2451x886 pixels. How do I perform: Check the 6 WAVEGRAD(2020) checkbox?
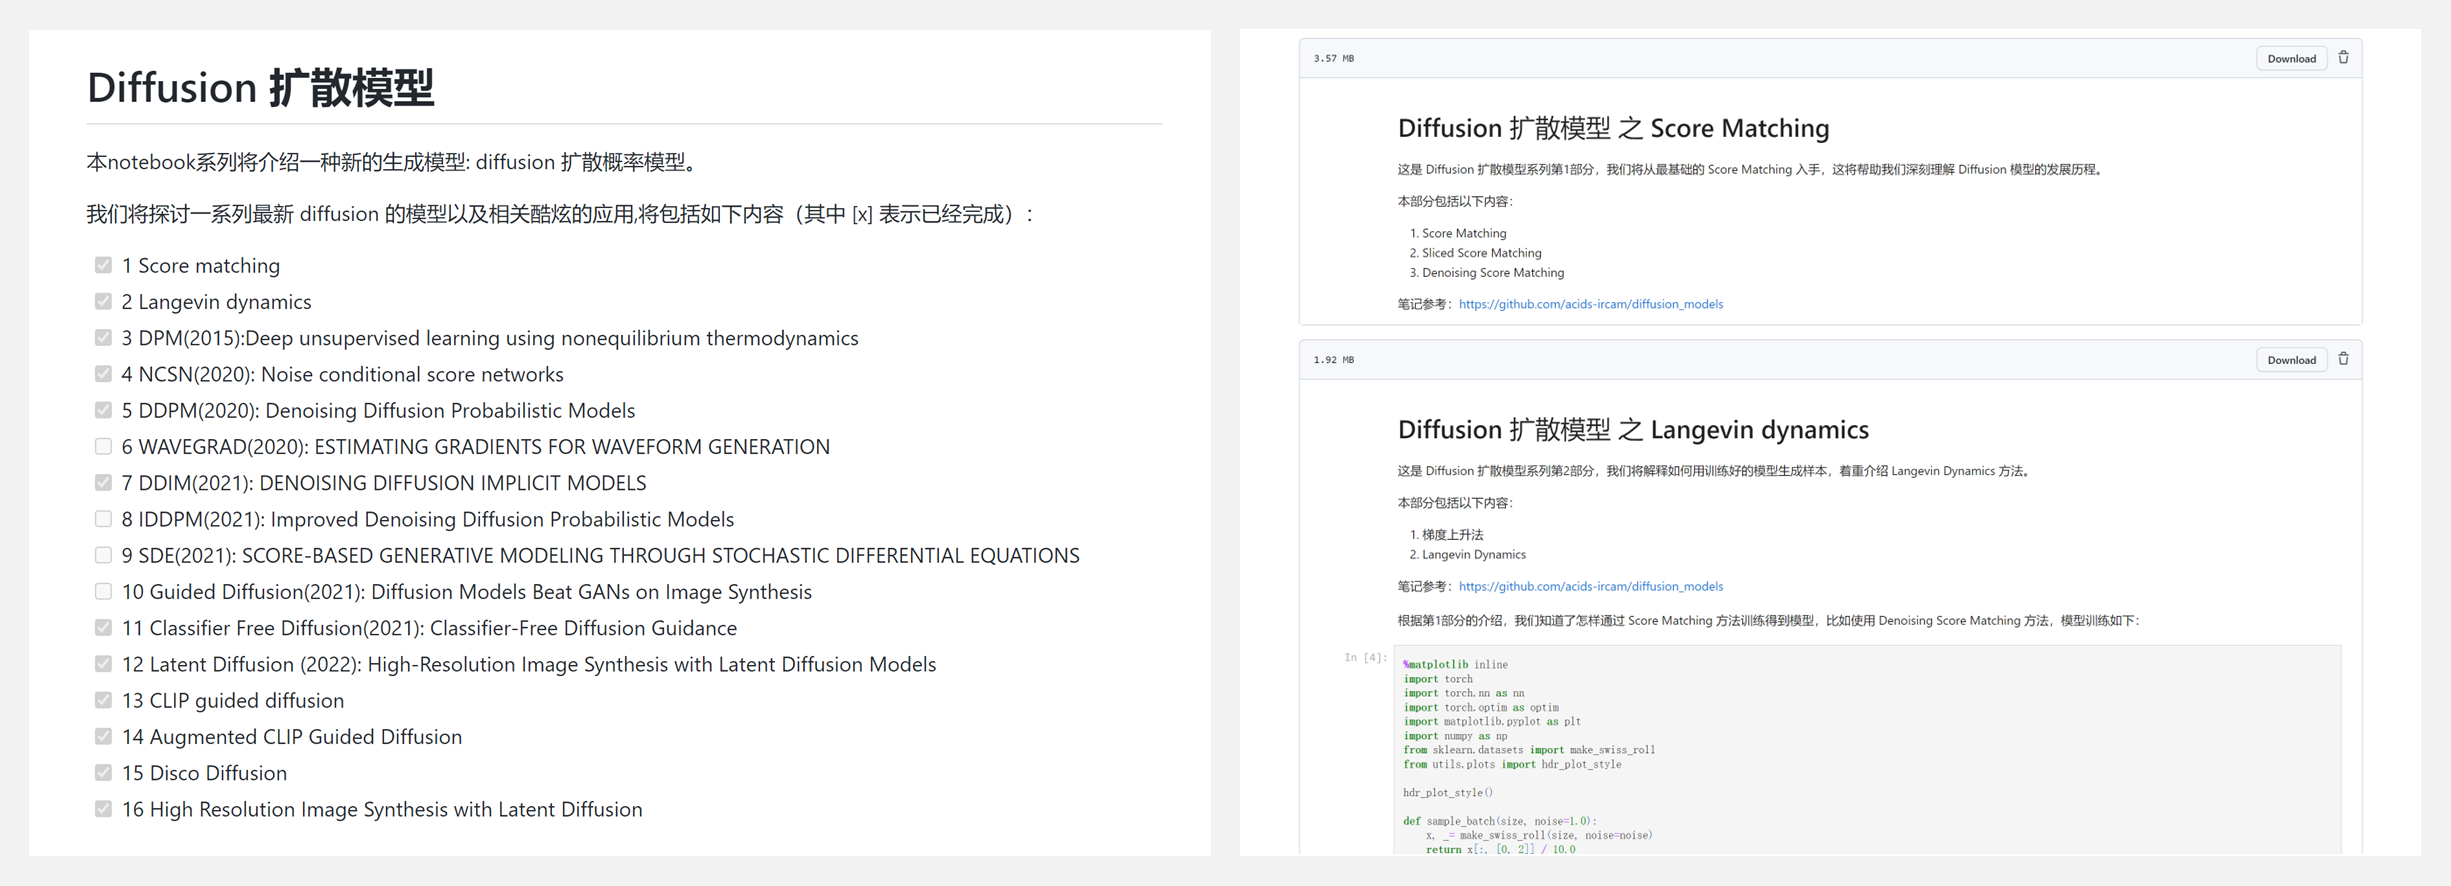click(103, 446)
